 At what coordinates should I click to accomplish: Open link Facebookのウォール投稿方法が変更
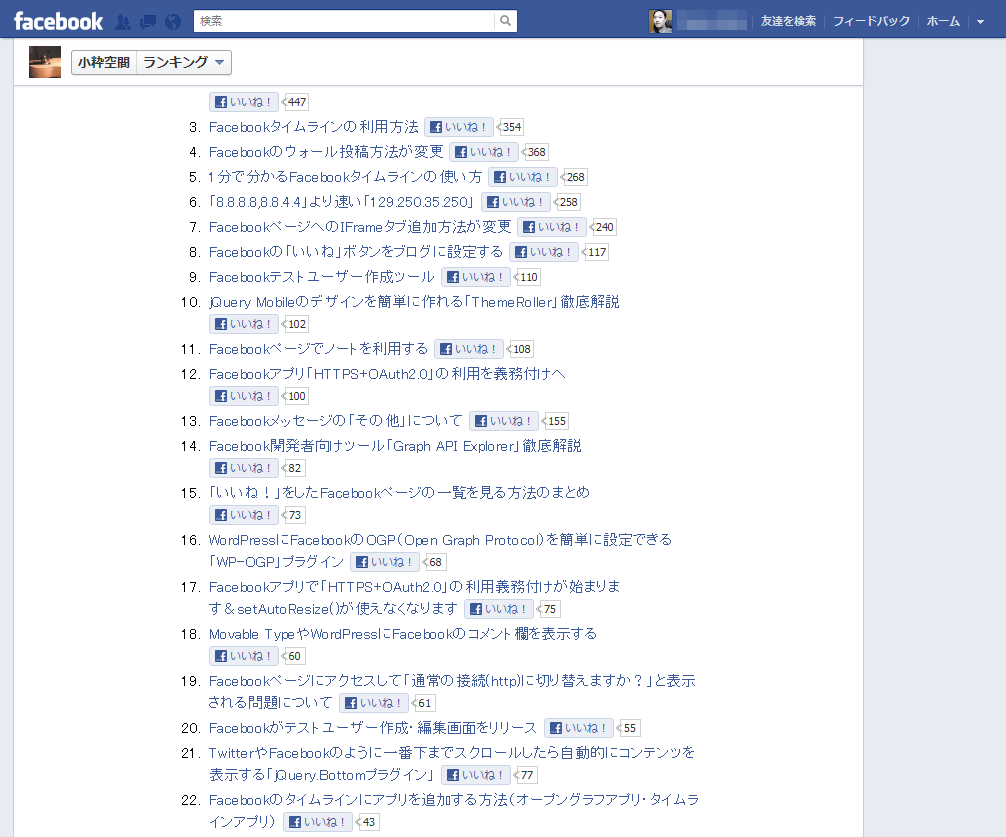326,152
